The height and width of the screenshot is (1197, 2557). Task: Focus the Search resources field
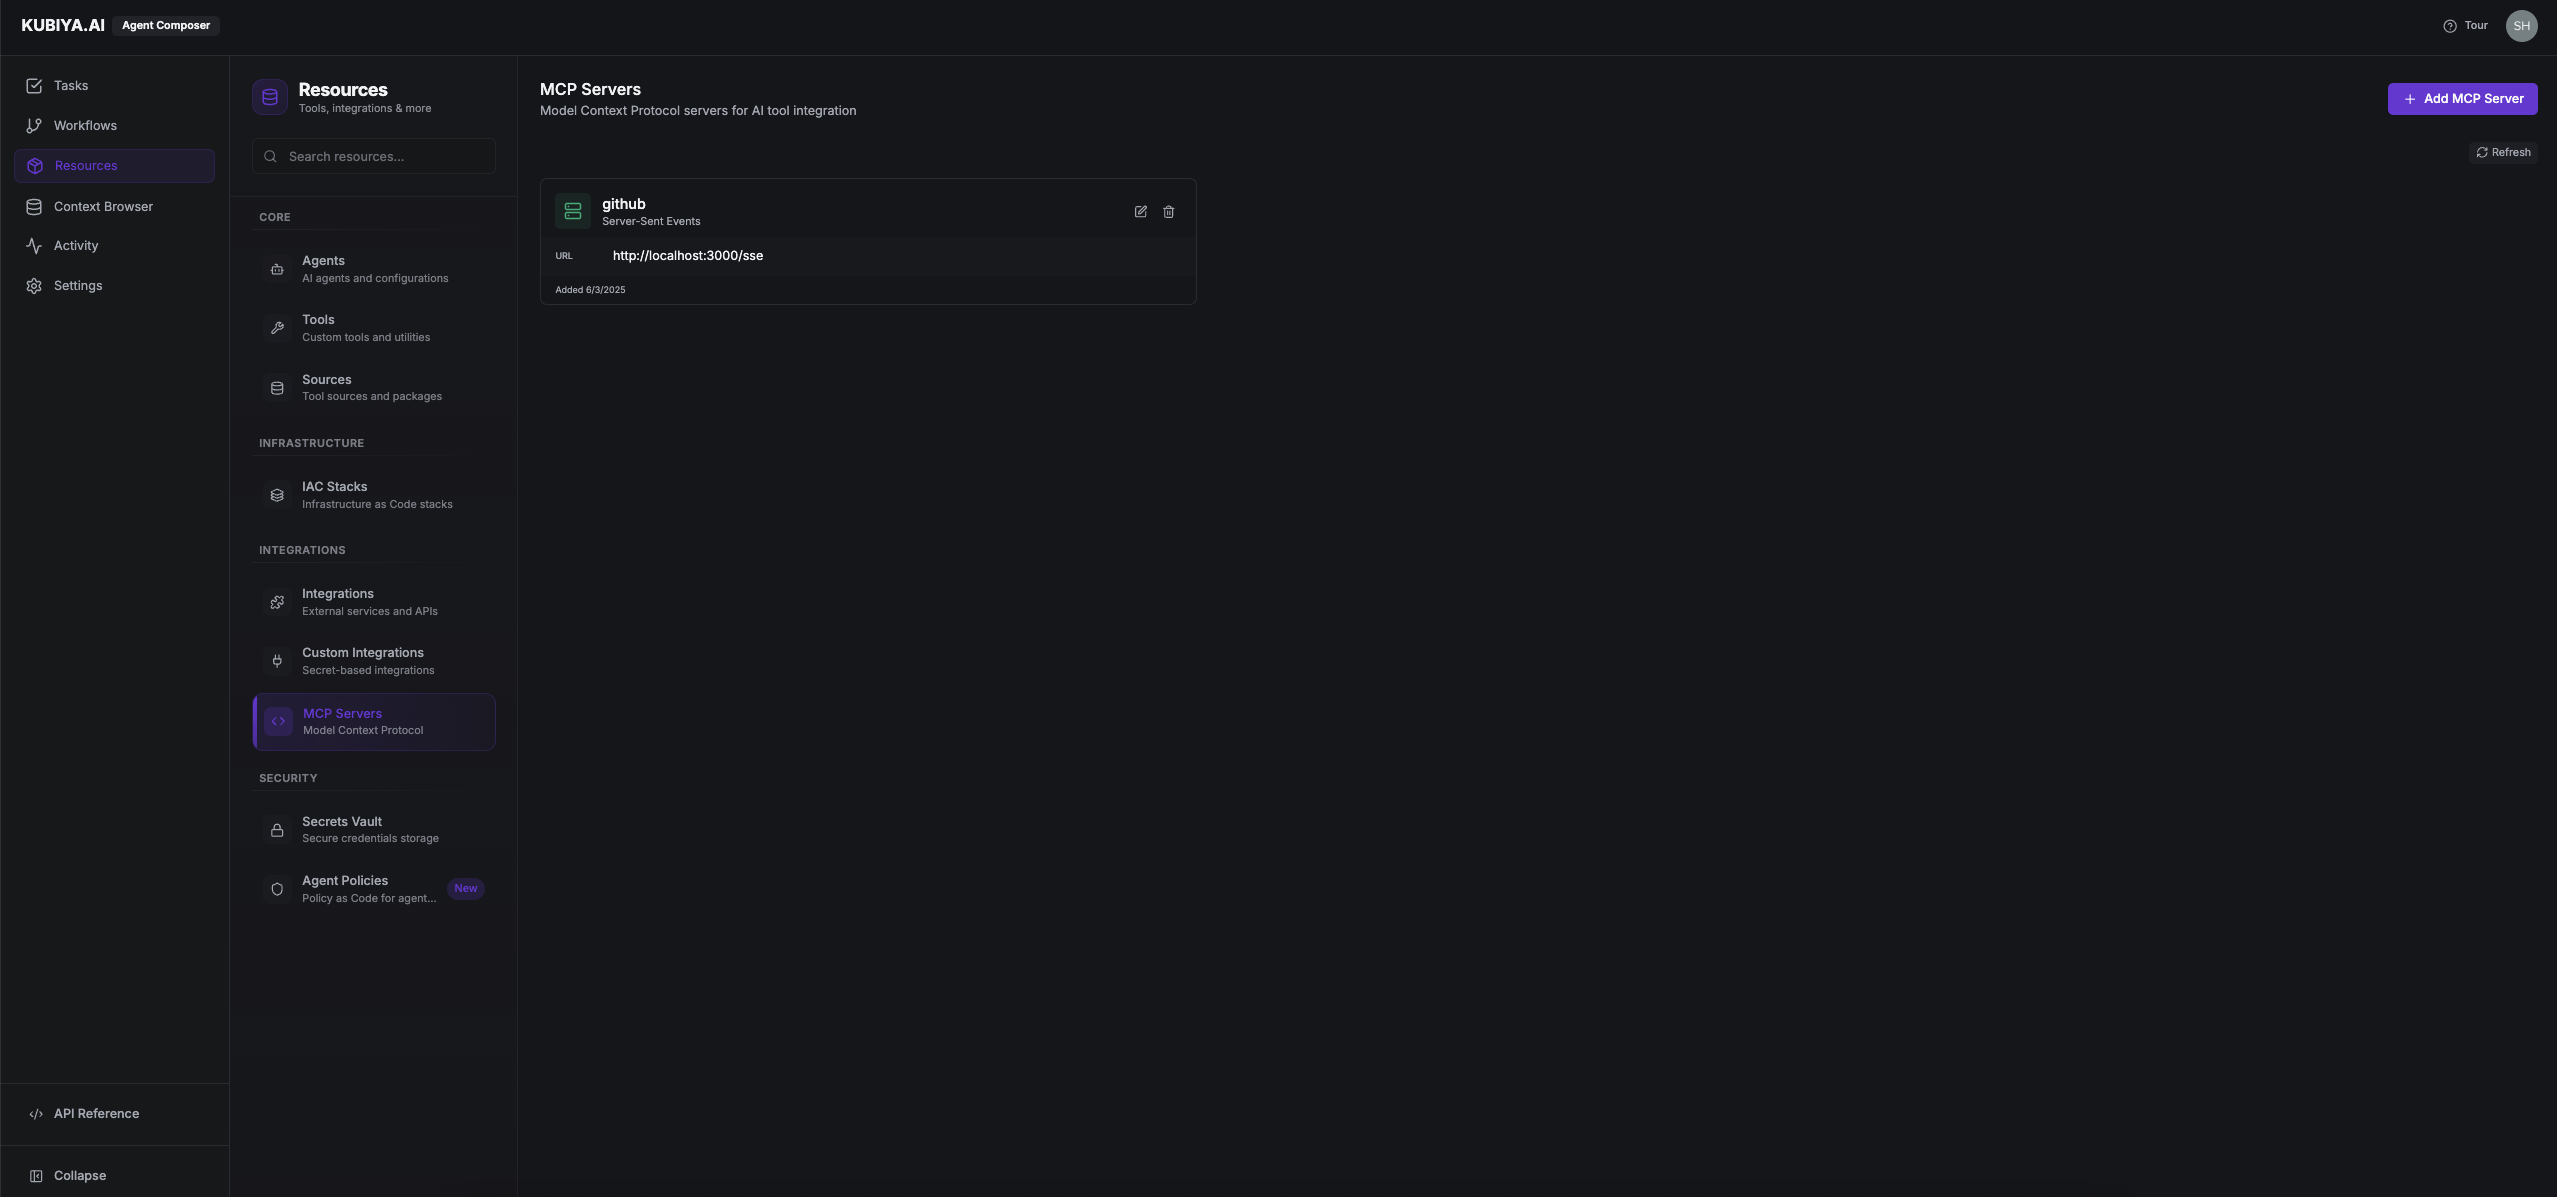pos(373,156)
